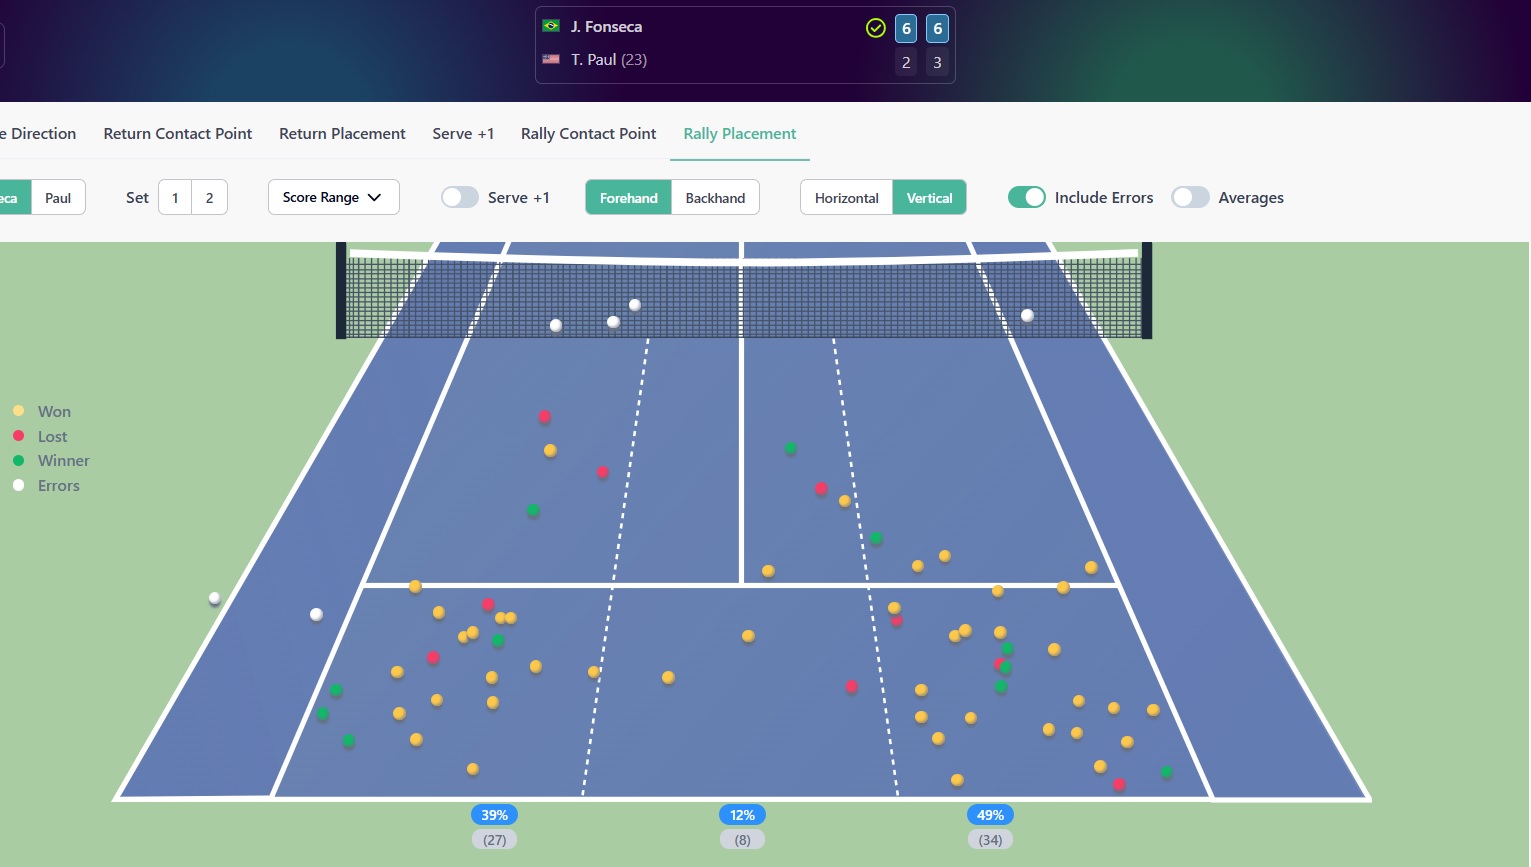Click the Brazil flag next to J. Fonseca

point(551,26)
